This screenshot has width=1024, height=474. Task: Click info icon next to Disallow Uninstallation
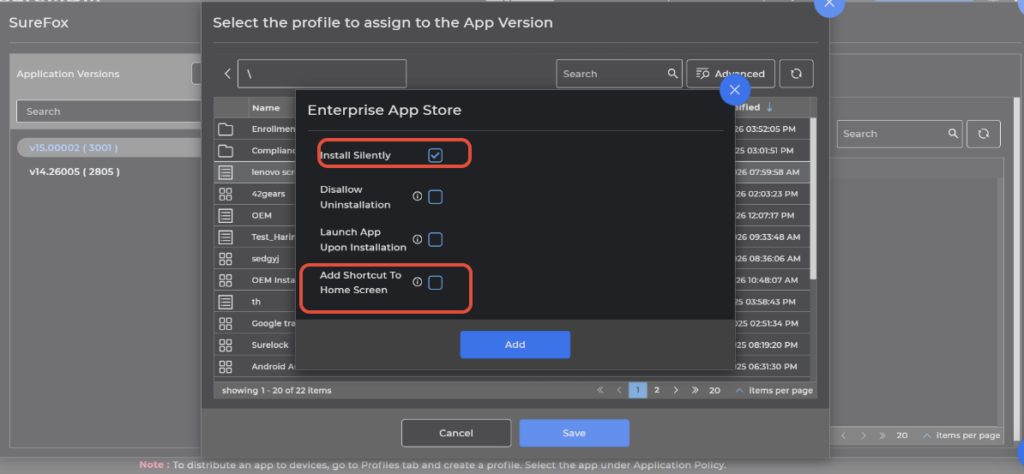click(x=417, y=197)
